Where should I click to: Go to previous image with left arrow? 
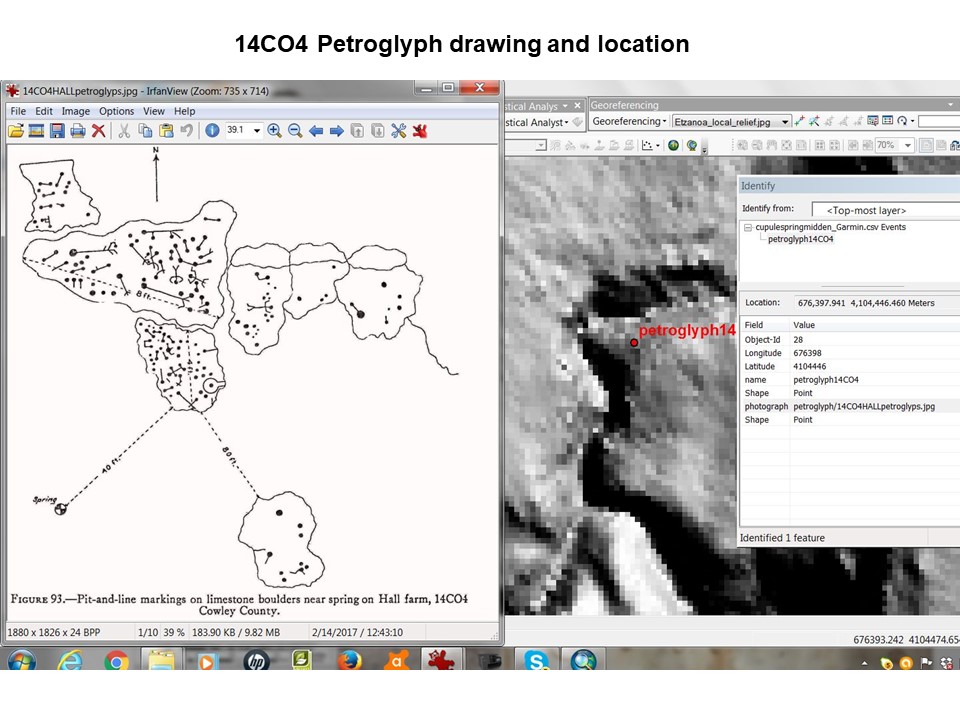click(316, 130)
